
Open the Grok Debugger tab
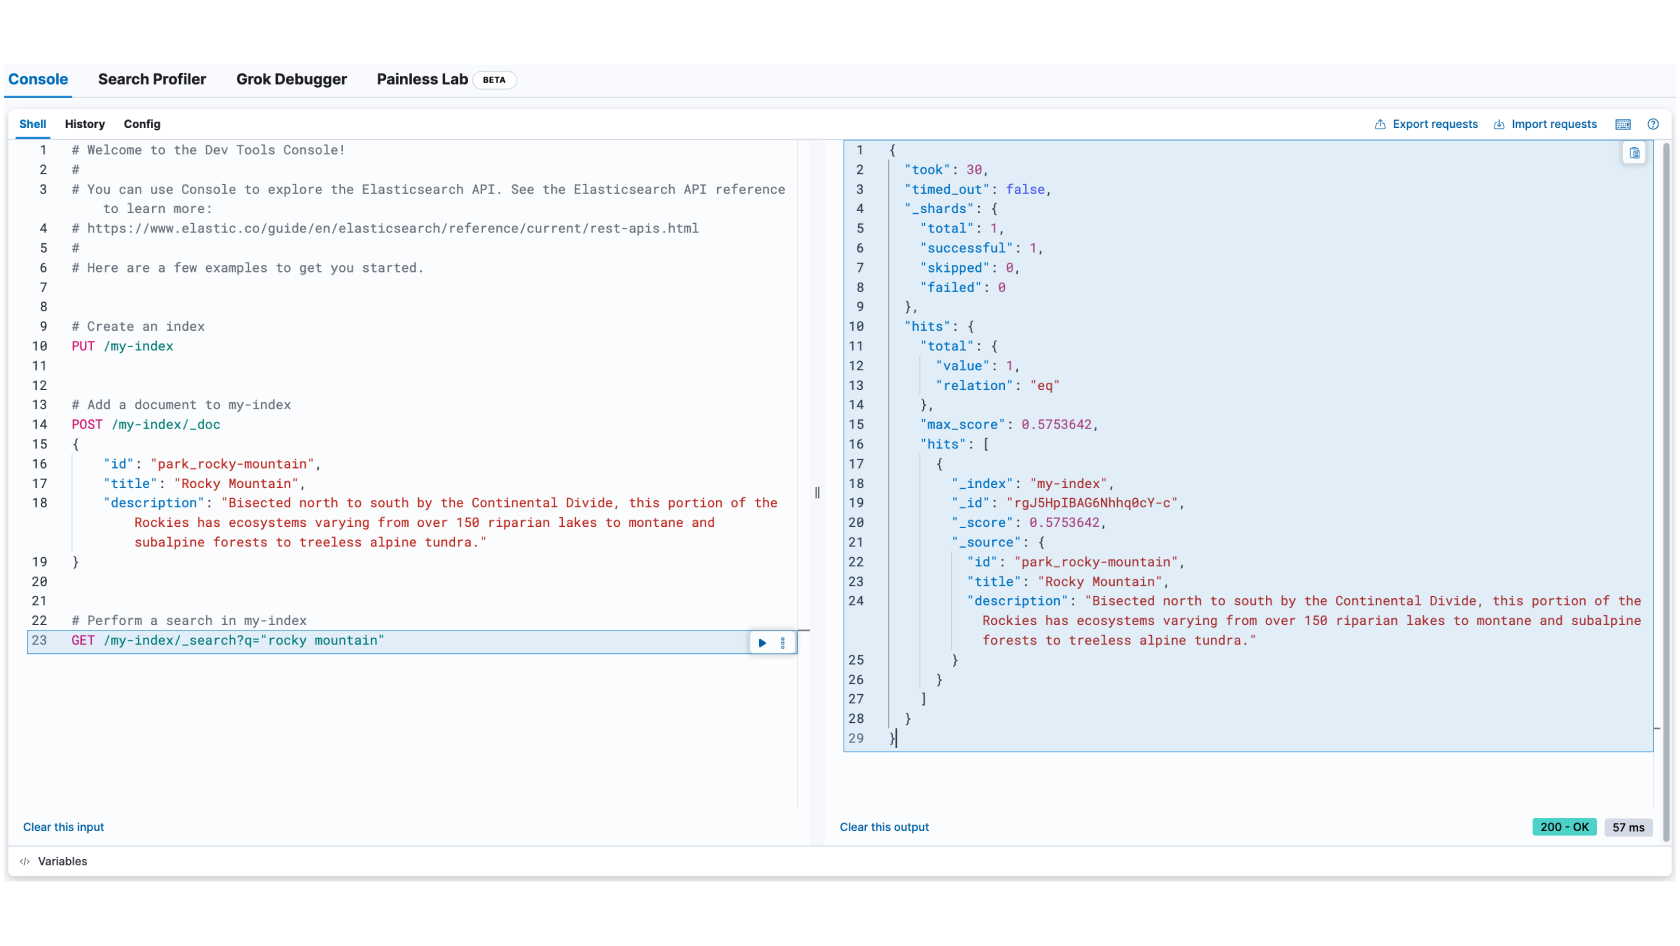point(291,80)
